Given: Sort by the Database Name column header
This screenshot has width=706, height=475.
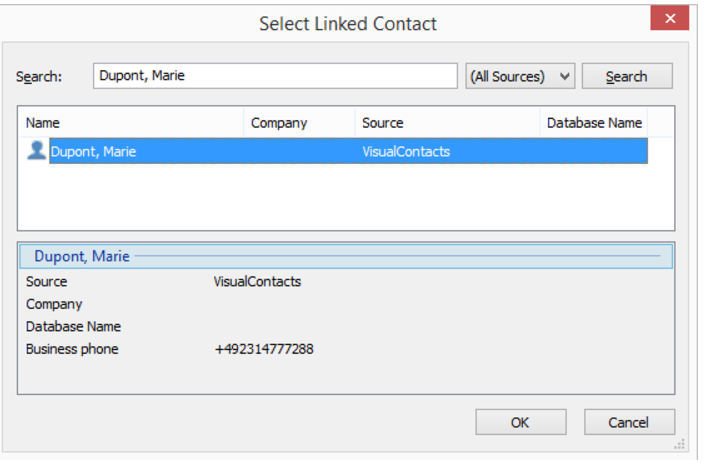Looking at the screenshot, I should (594, 123).
